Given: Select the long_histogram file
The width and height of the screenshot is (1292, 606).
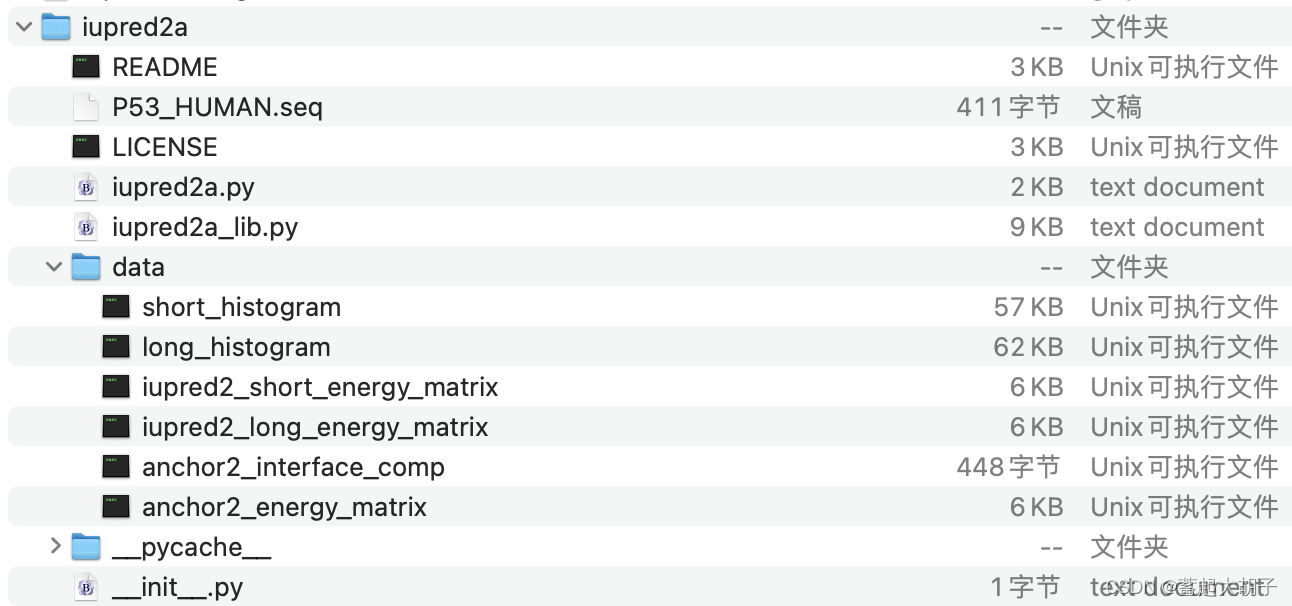Looking at the screenshot, I should (x=236, y=347).
